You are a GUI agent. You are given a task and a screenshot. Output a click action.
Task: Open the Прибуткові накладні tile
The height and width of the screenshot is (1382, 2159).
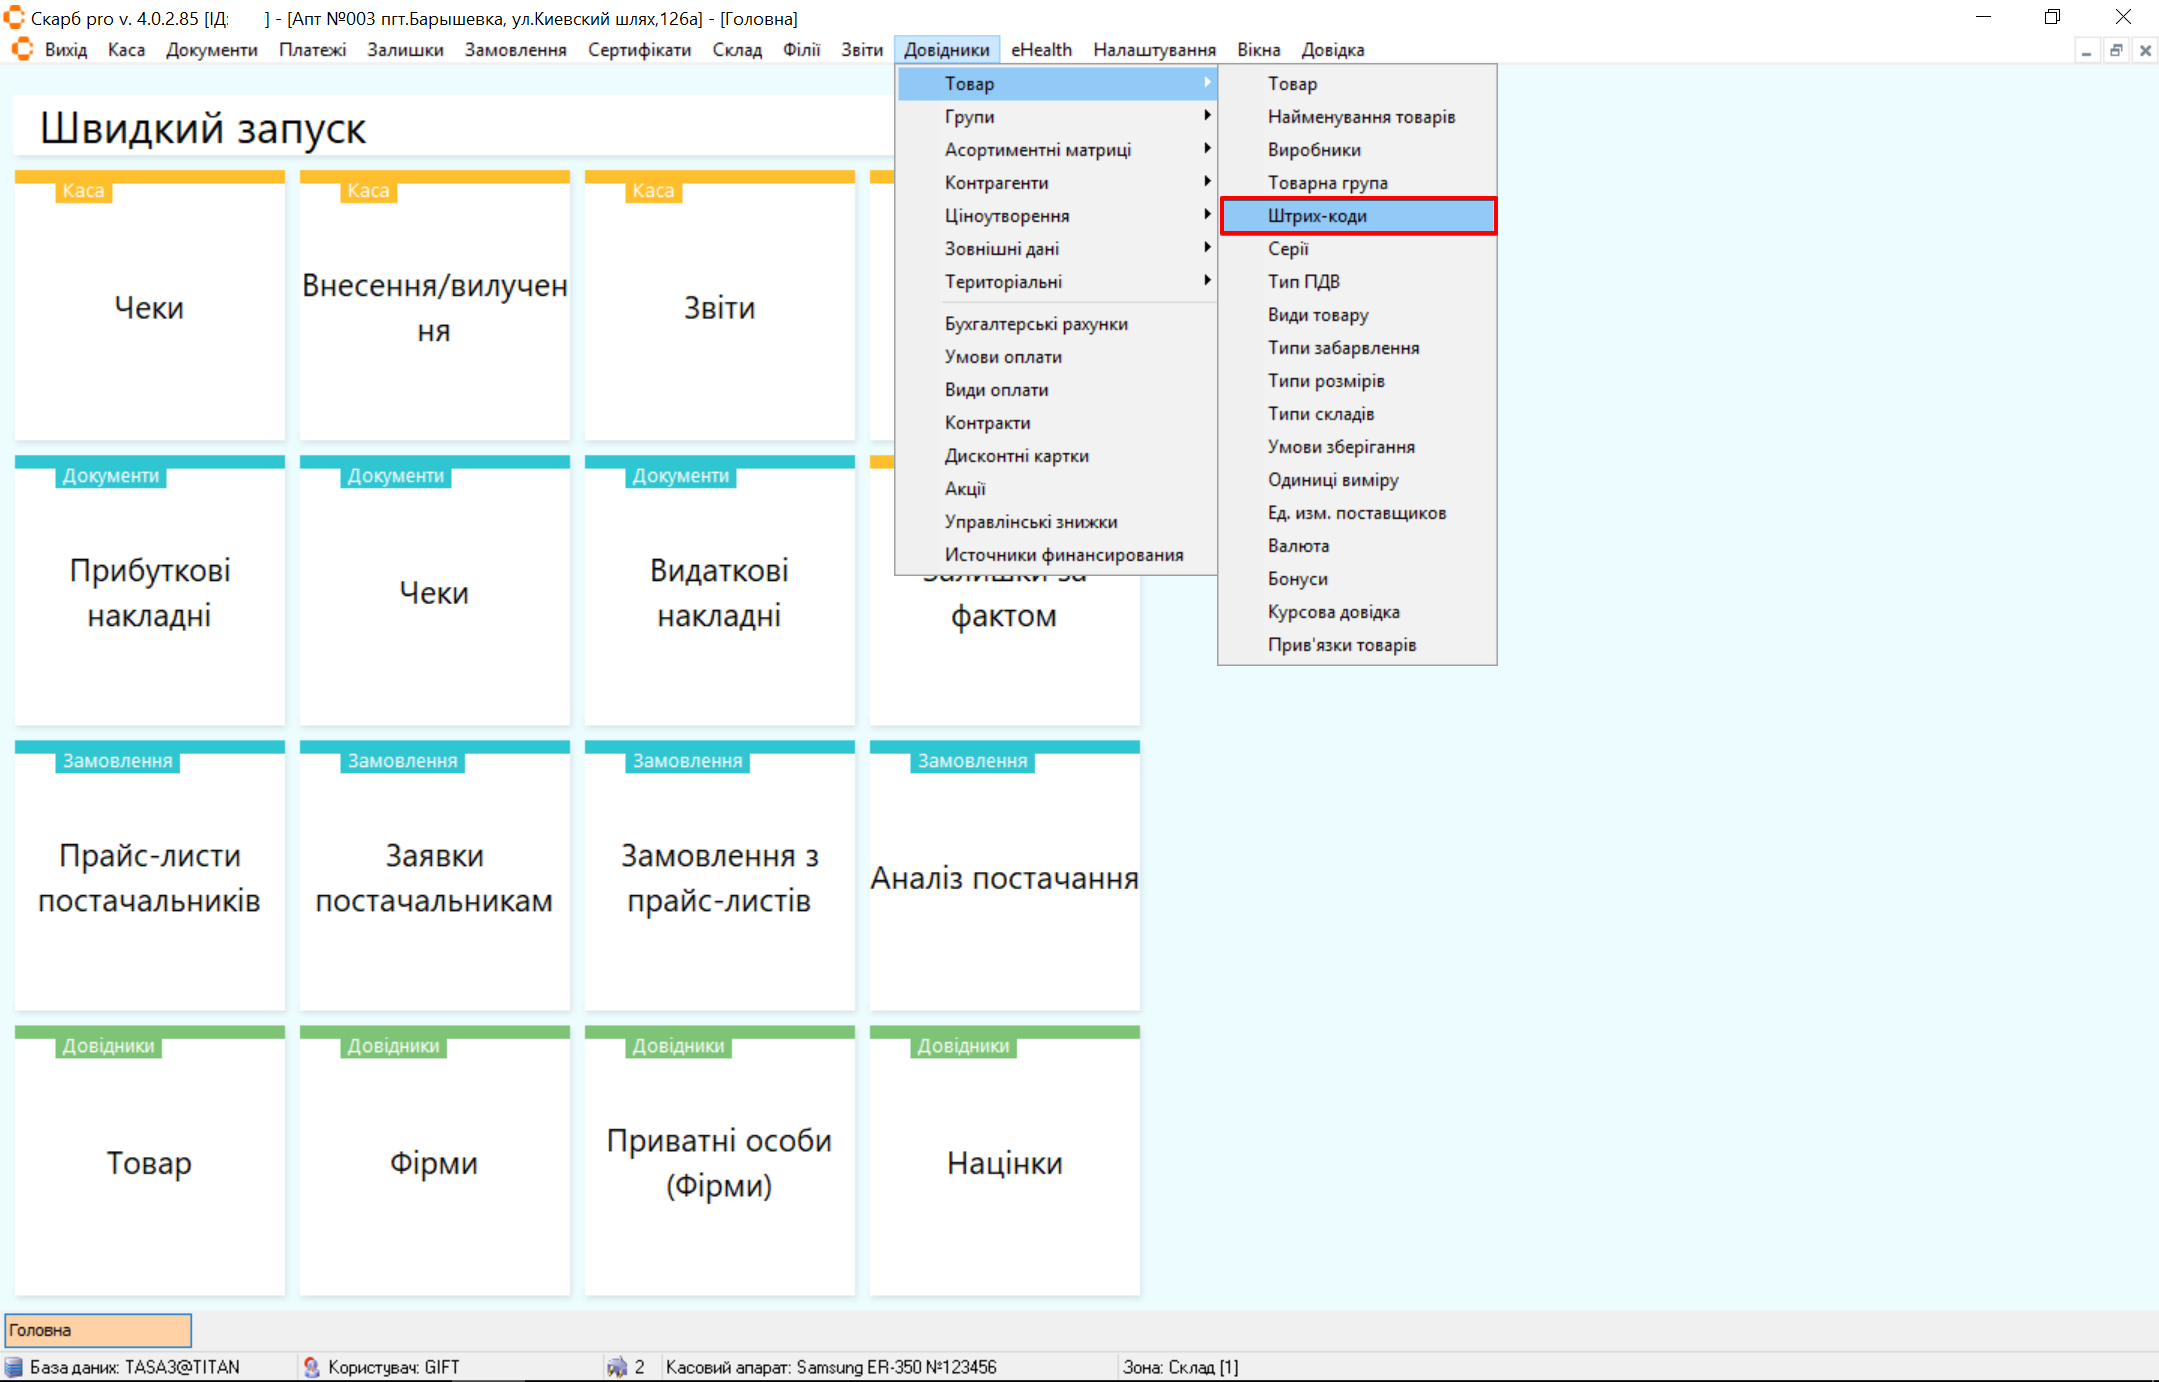(x=149, y=592)
